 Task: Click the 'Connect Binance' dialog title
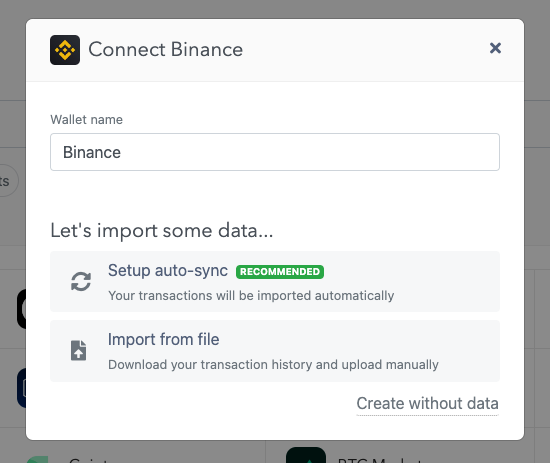click(x=165, y=49)
